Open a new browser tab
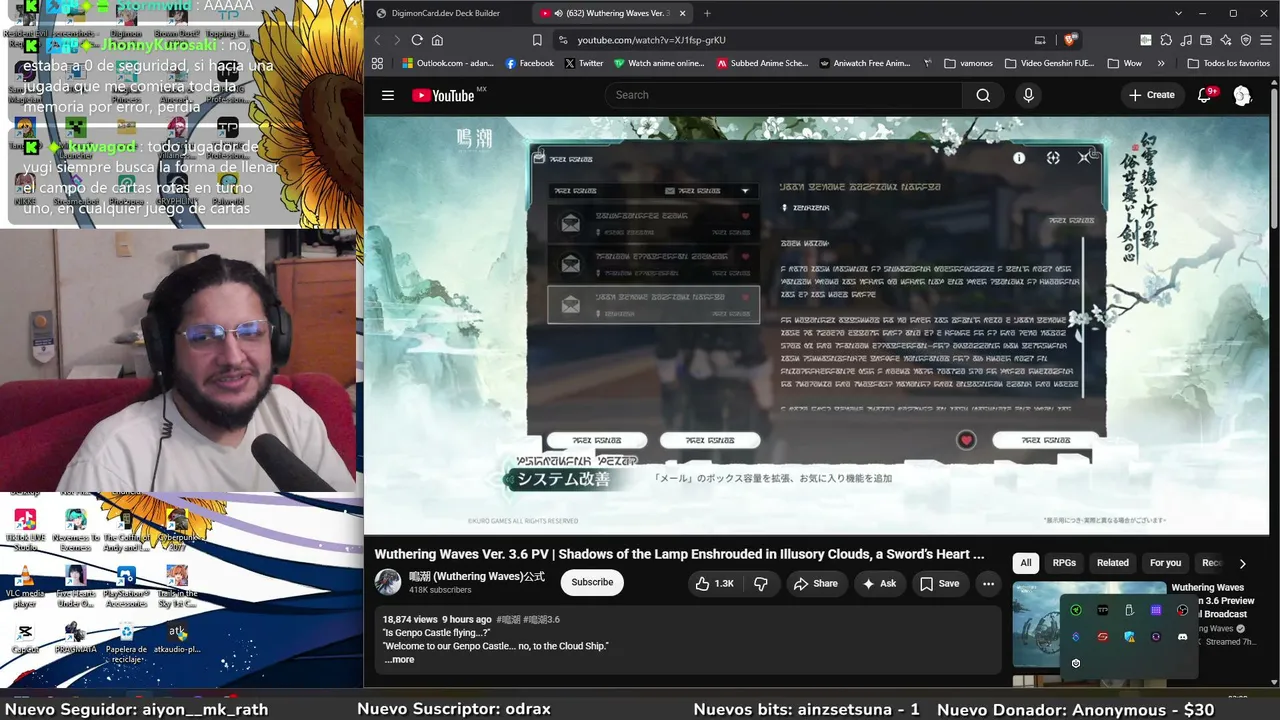 coord(707,13)
